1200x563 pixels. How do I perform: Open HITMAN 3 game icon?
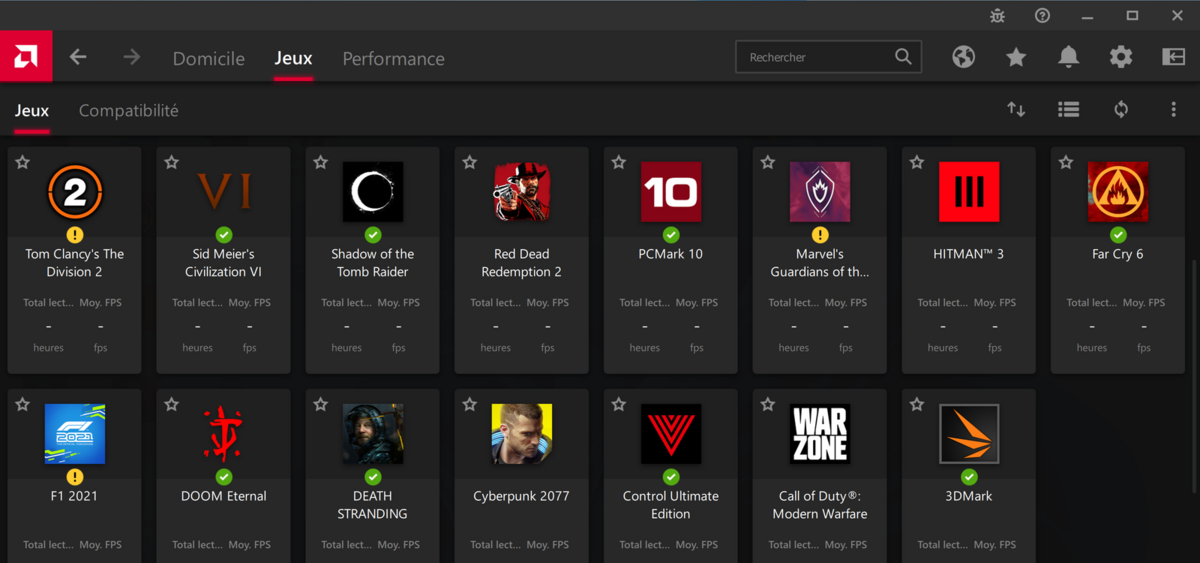pos(969,192)
